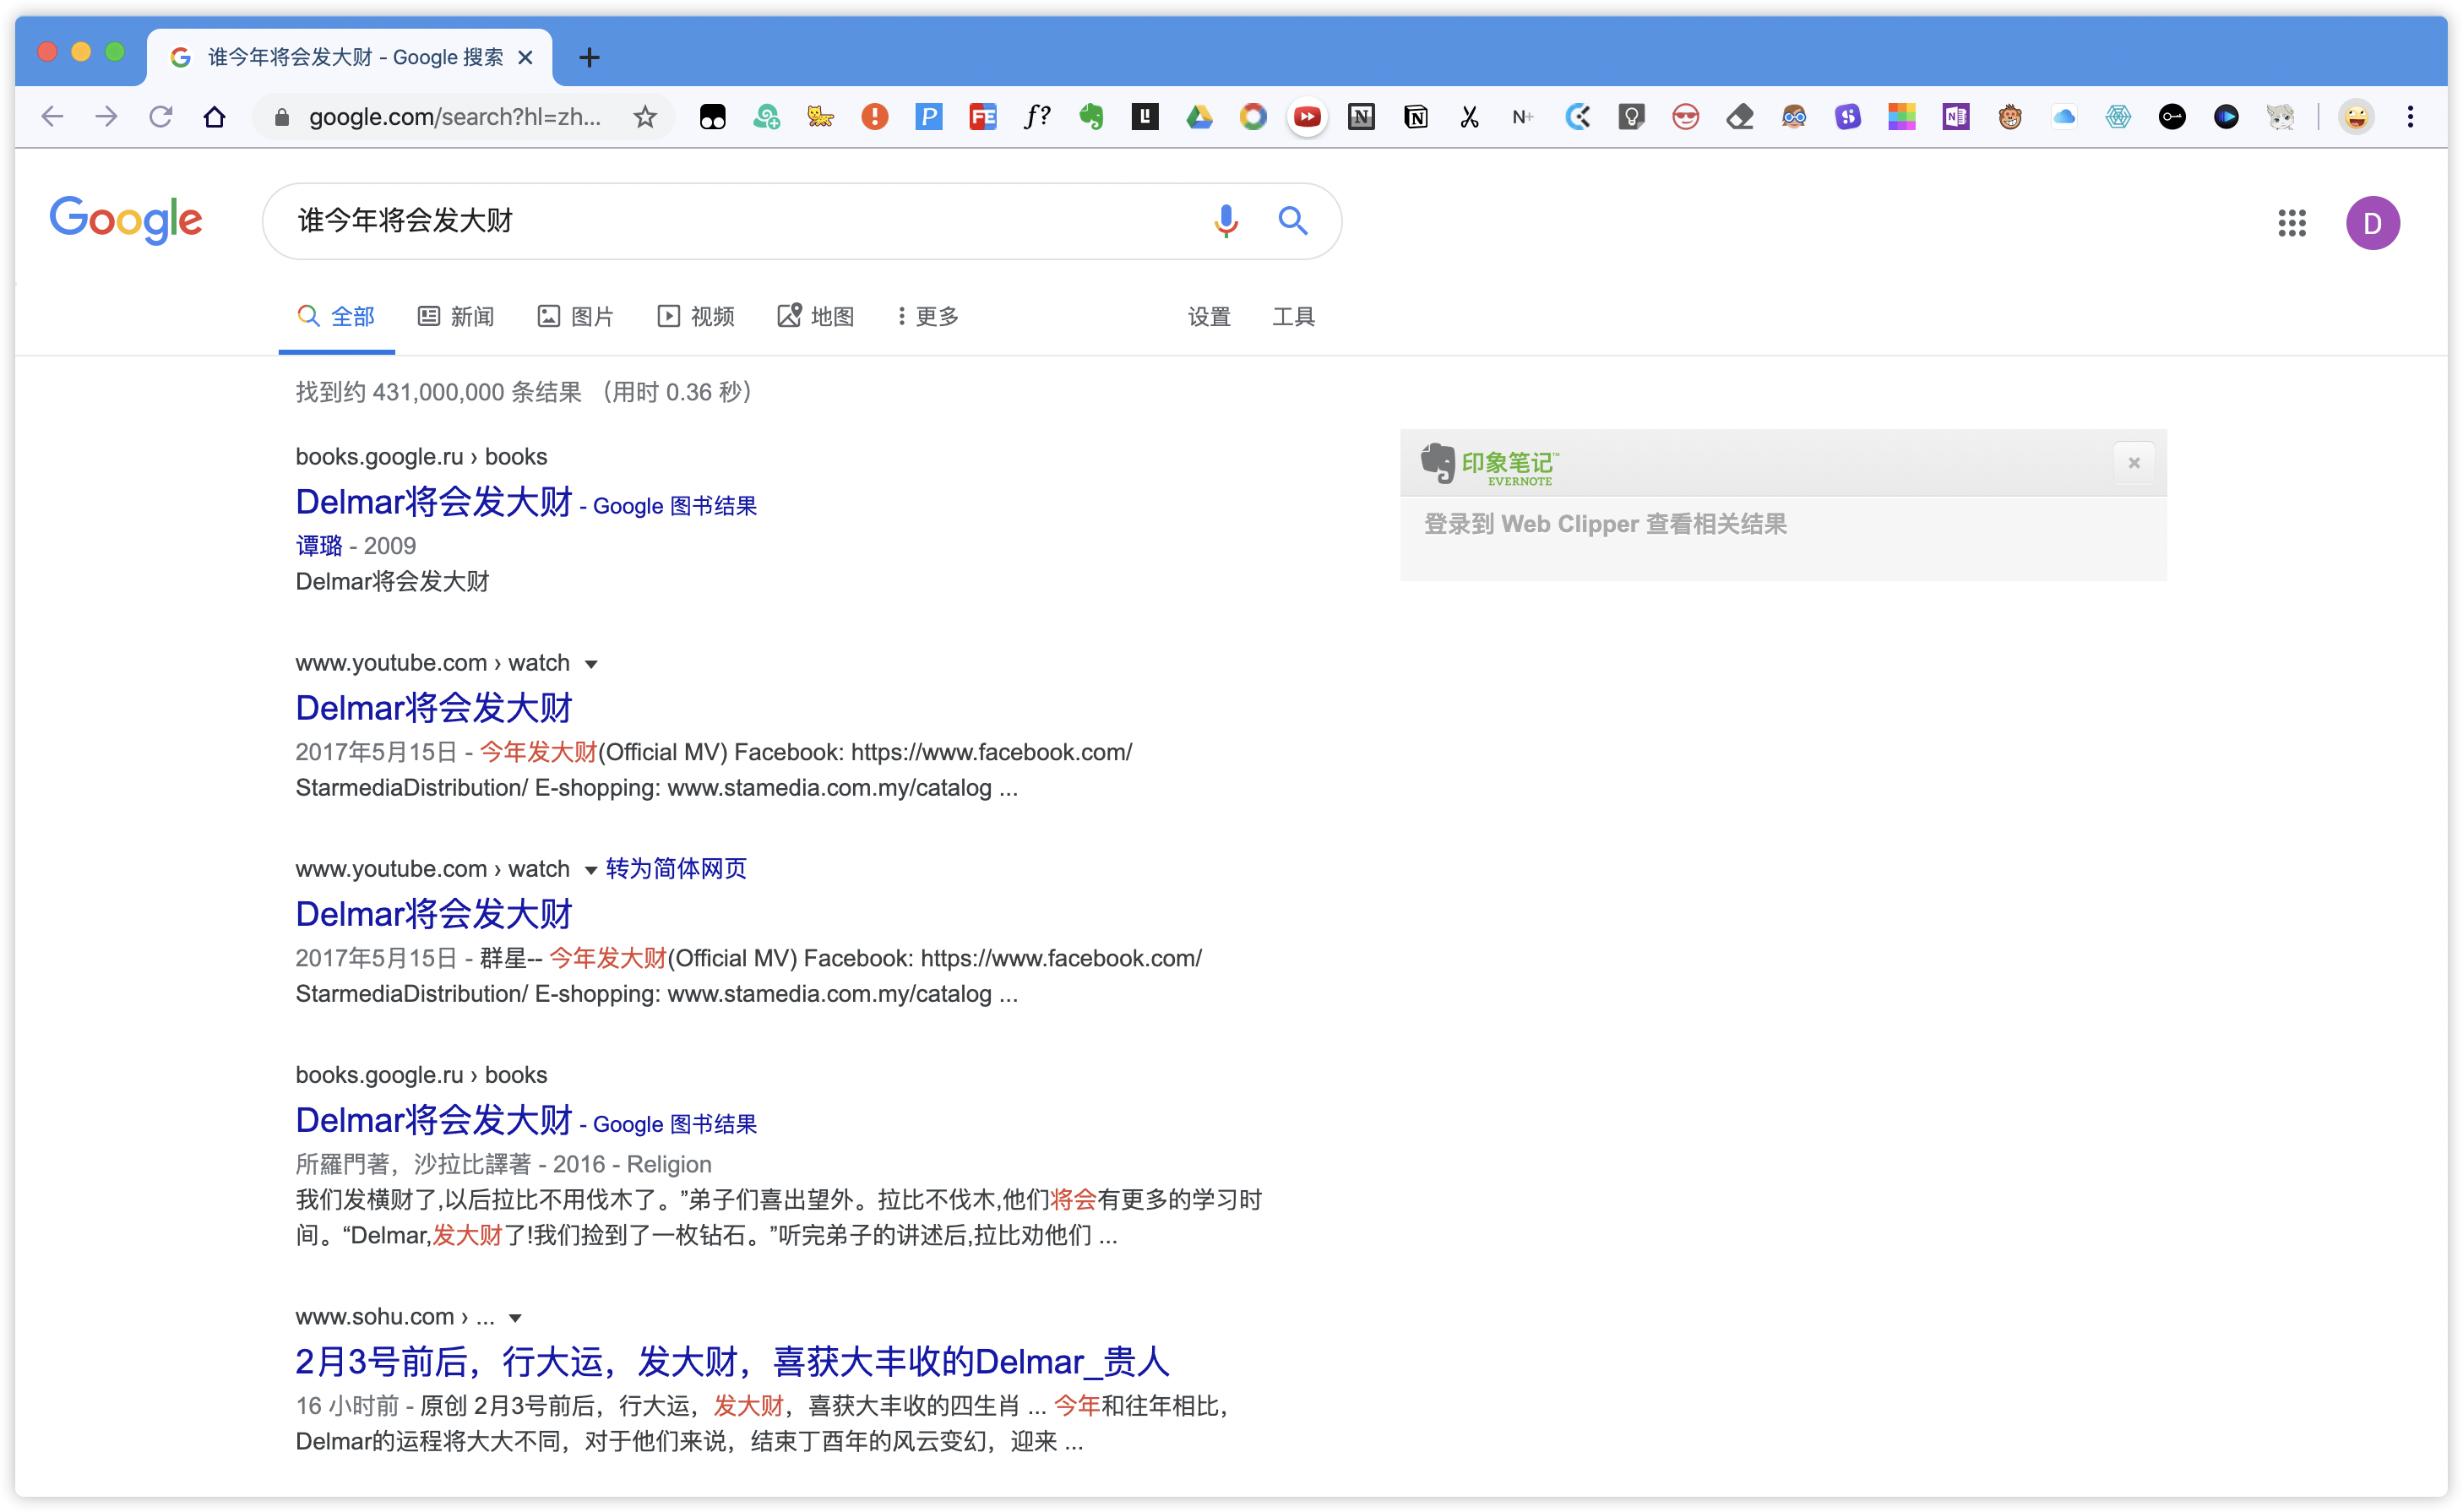Bookmark this page with star icon
The width and height of the screenshot is (2463, 1512).
pos(645,117)
